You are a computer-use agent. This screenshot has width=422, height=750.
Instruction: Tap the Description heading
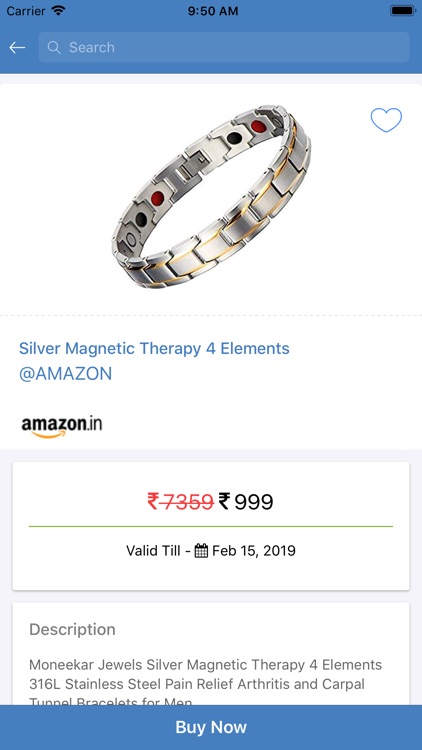click(72, 629)
